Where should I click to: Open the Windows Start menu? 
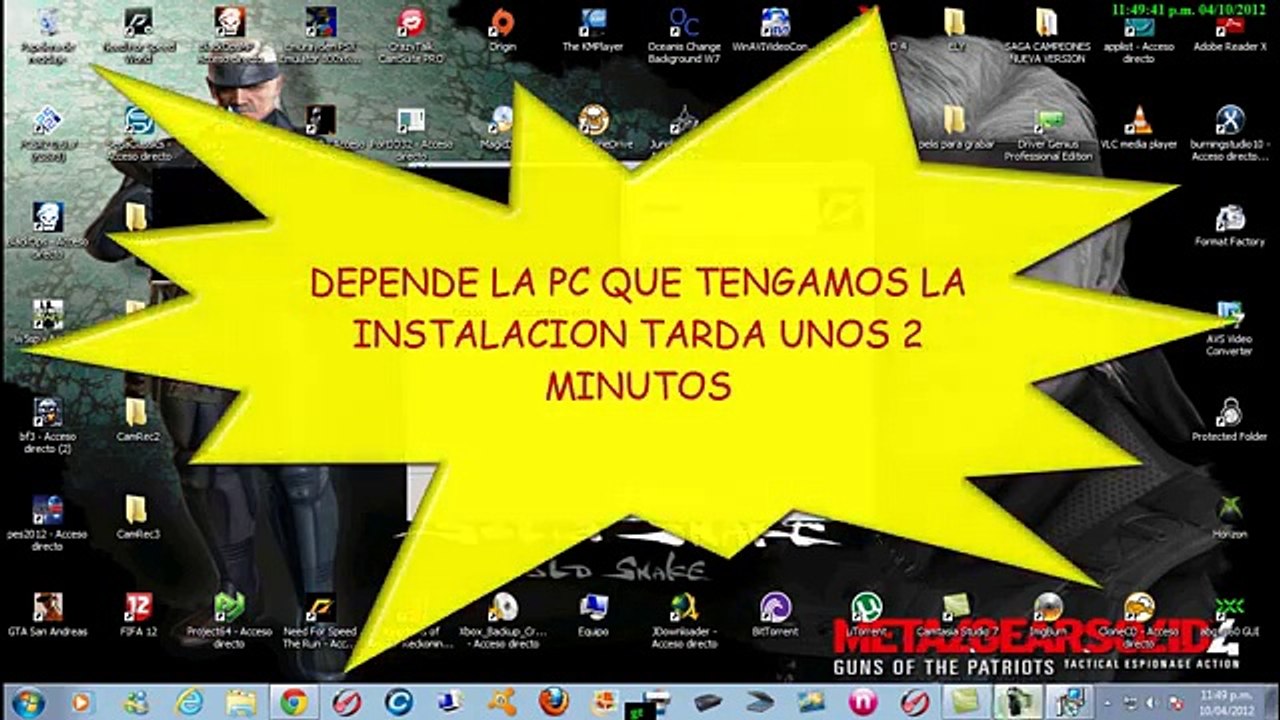[28, 702]
